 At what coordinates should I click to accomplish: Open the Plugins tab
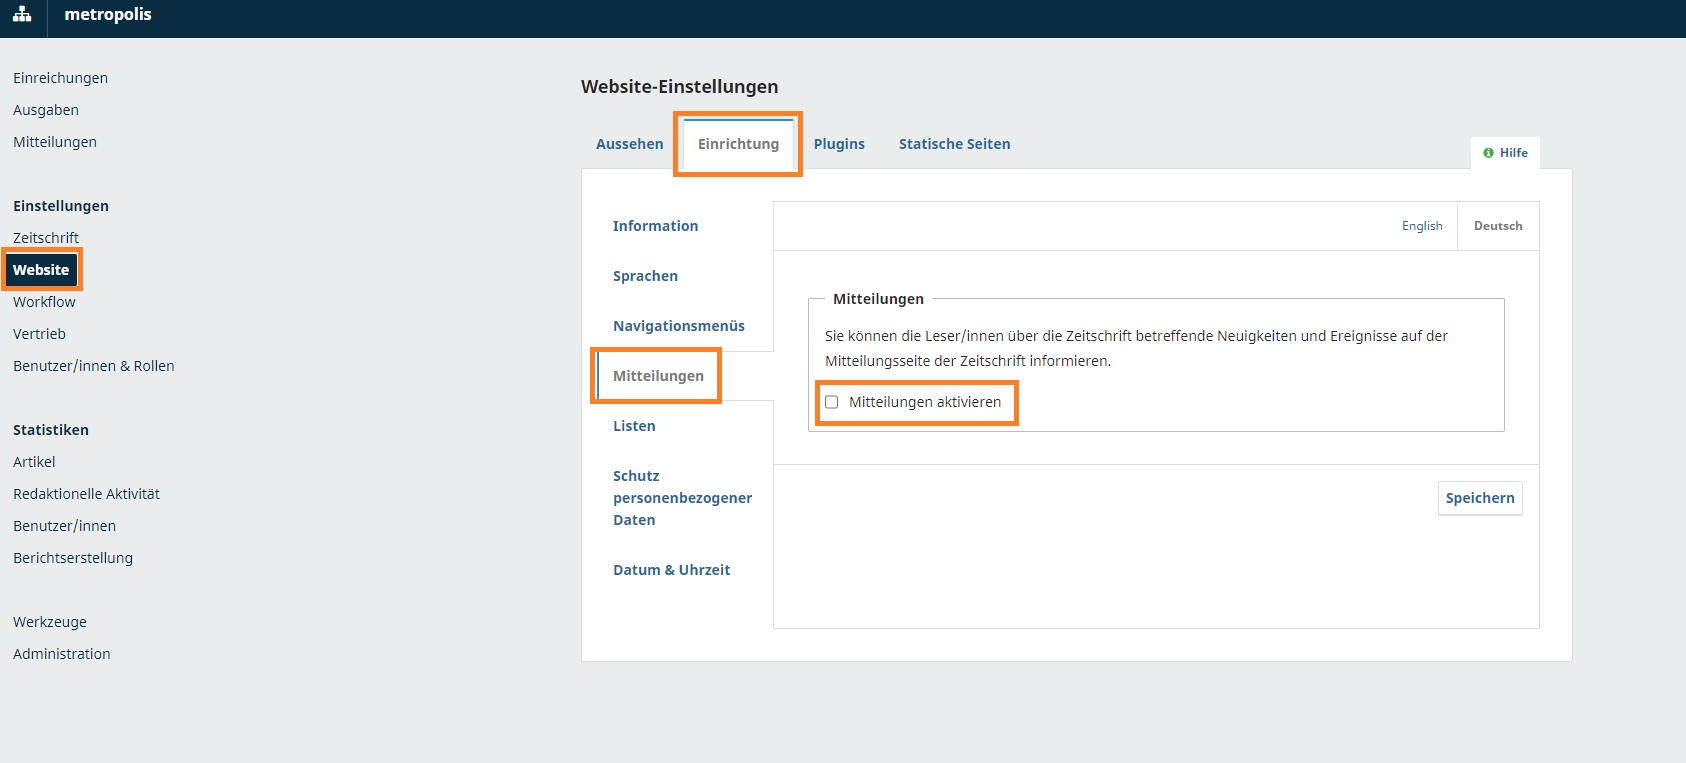838,144
